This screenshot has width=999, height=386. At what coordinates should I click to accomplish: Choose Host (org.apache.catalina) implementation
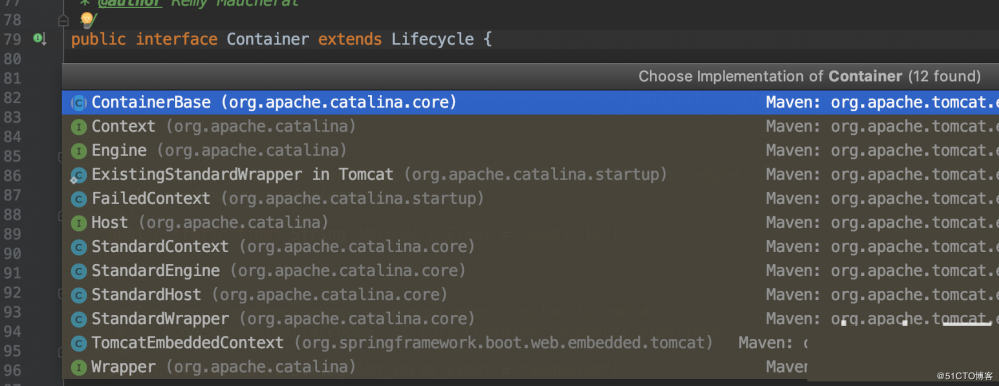point(530,223)
